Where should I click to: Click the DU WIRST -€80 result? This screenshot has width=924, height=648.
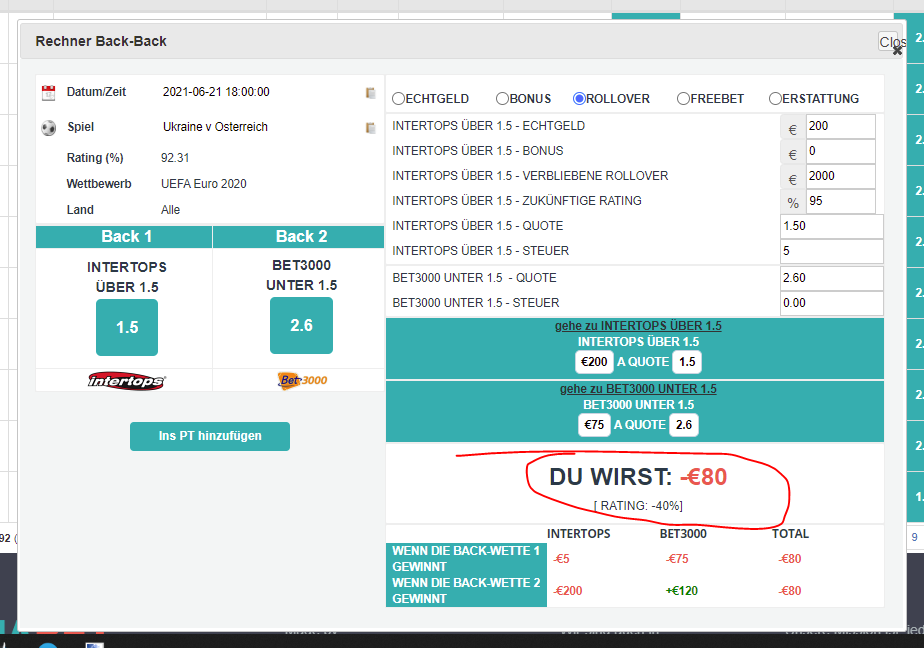pyautogui.click(x=638, y=477)
